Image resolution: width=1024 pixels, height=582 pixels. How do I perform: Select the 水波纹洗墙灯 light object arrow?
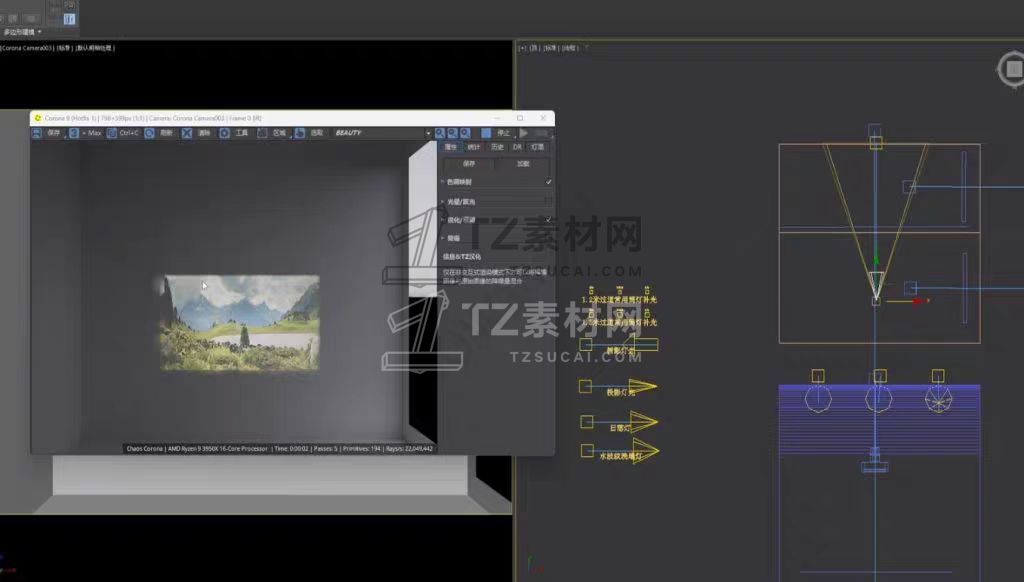[x=645, y=450]
